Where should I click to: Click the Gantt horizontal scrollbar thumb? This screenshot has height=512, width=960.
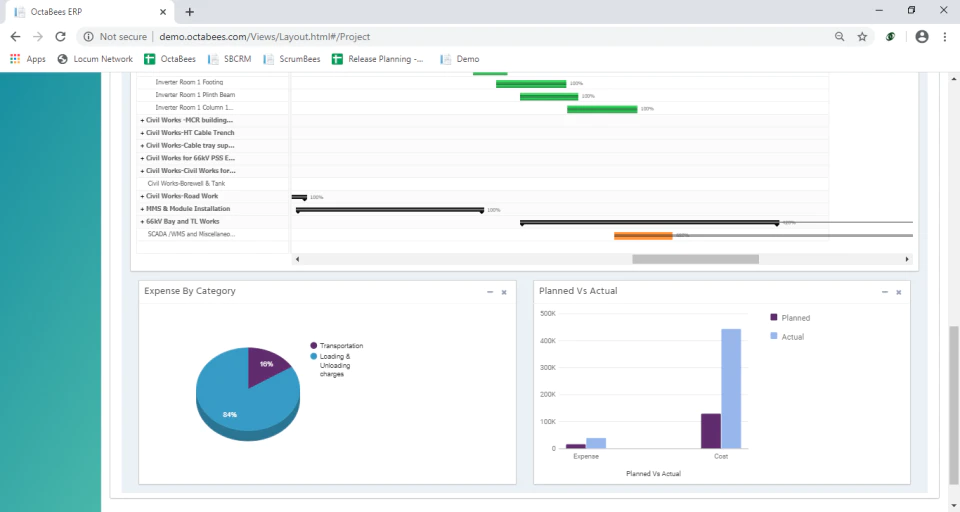pos(696,259)
